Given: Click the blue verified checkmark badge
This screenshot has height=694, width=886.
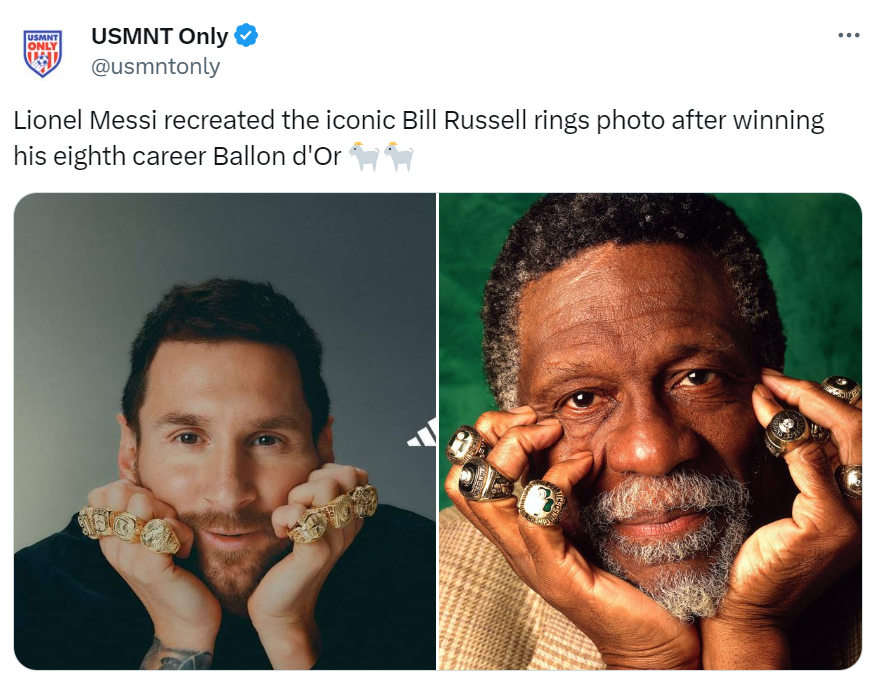Looking at the screenshot, I should 246,37.
